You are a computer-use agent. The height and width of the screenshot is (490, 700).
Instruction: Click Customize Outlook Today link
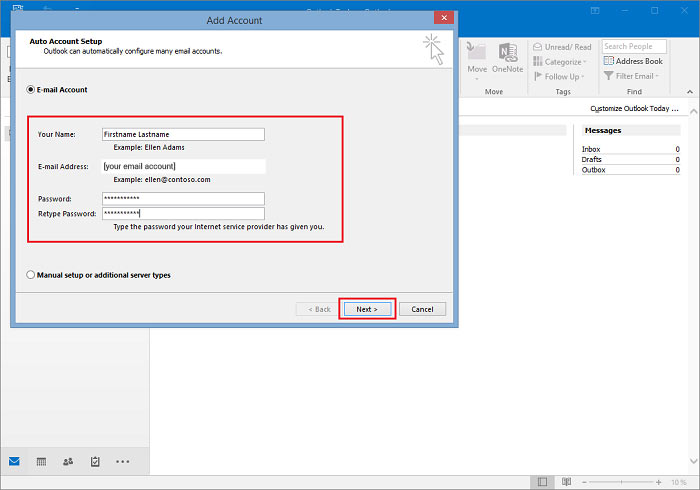tap(634, 108)
